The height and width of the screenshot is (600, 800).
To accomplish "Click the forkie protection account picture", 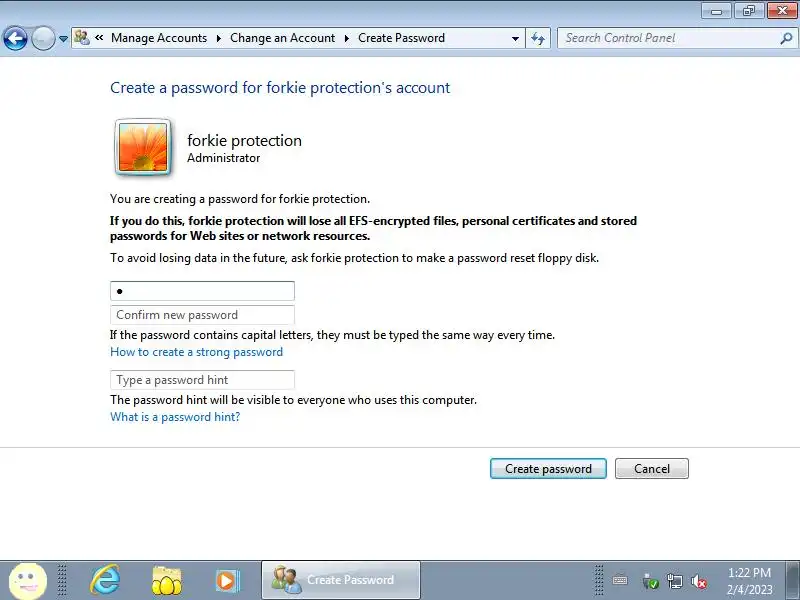I will pos(143,147).
